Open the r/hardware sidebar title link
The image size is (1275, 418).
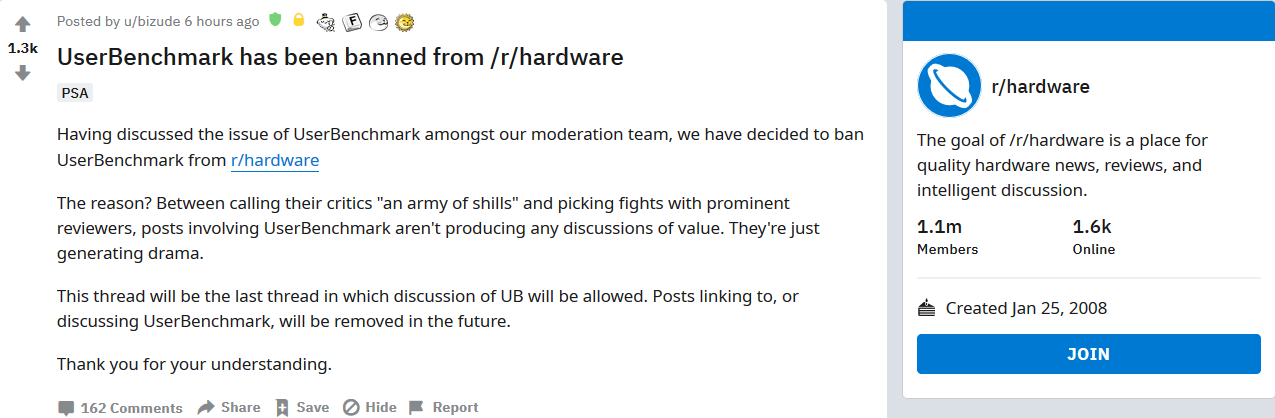[x=1040, y=87]
